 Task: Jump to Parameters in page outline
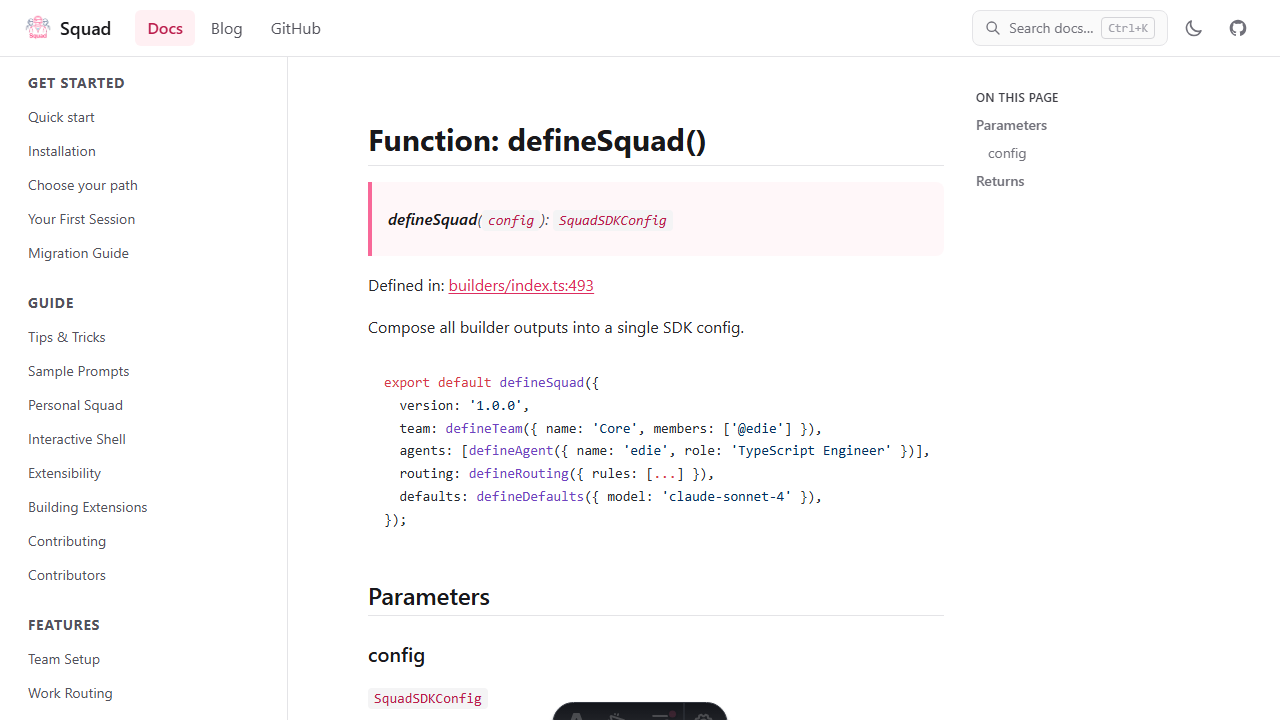coord(1011,125)
